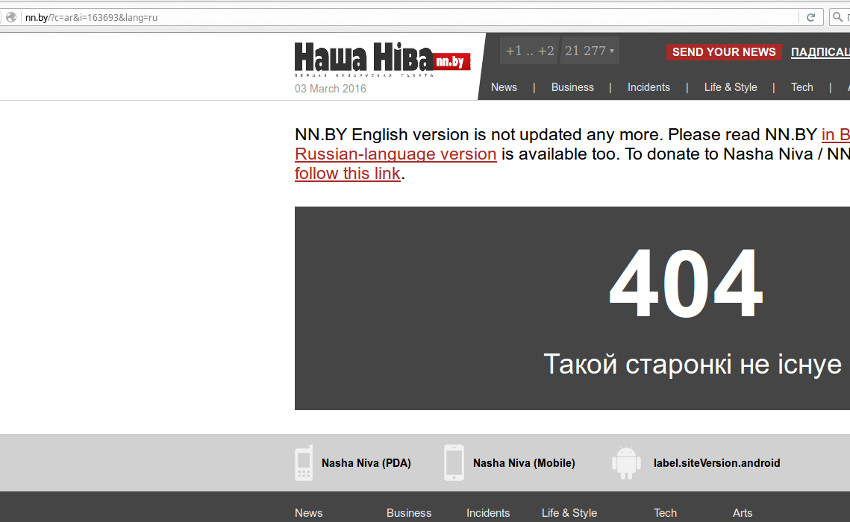Click the Android robot icon
Image resolution: width=850 pixels, height=522 pixels.
(x=626, y=463)
